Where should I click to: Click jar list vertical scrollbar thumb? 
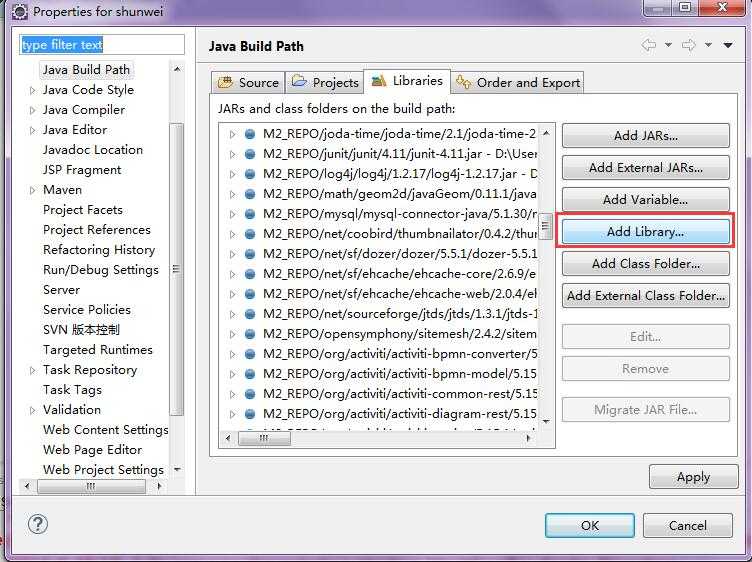coord(546,225)
